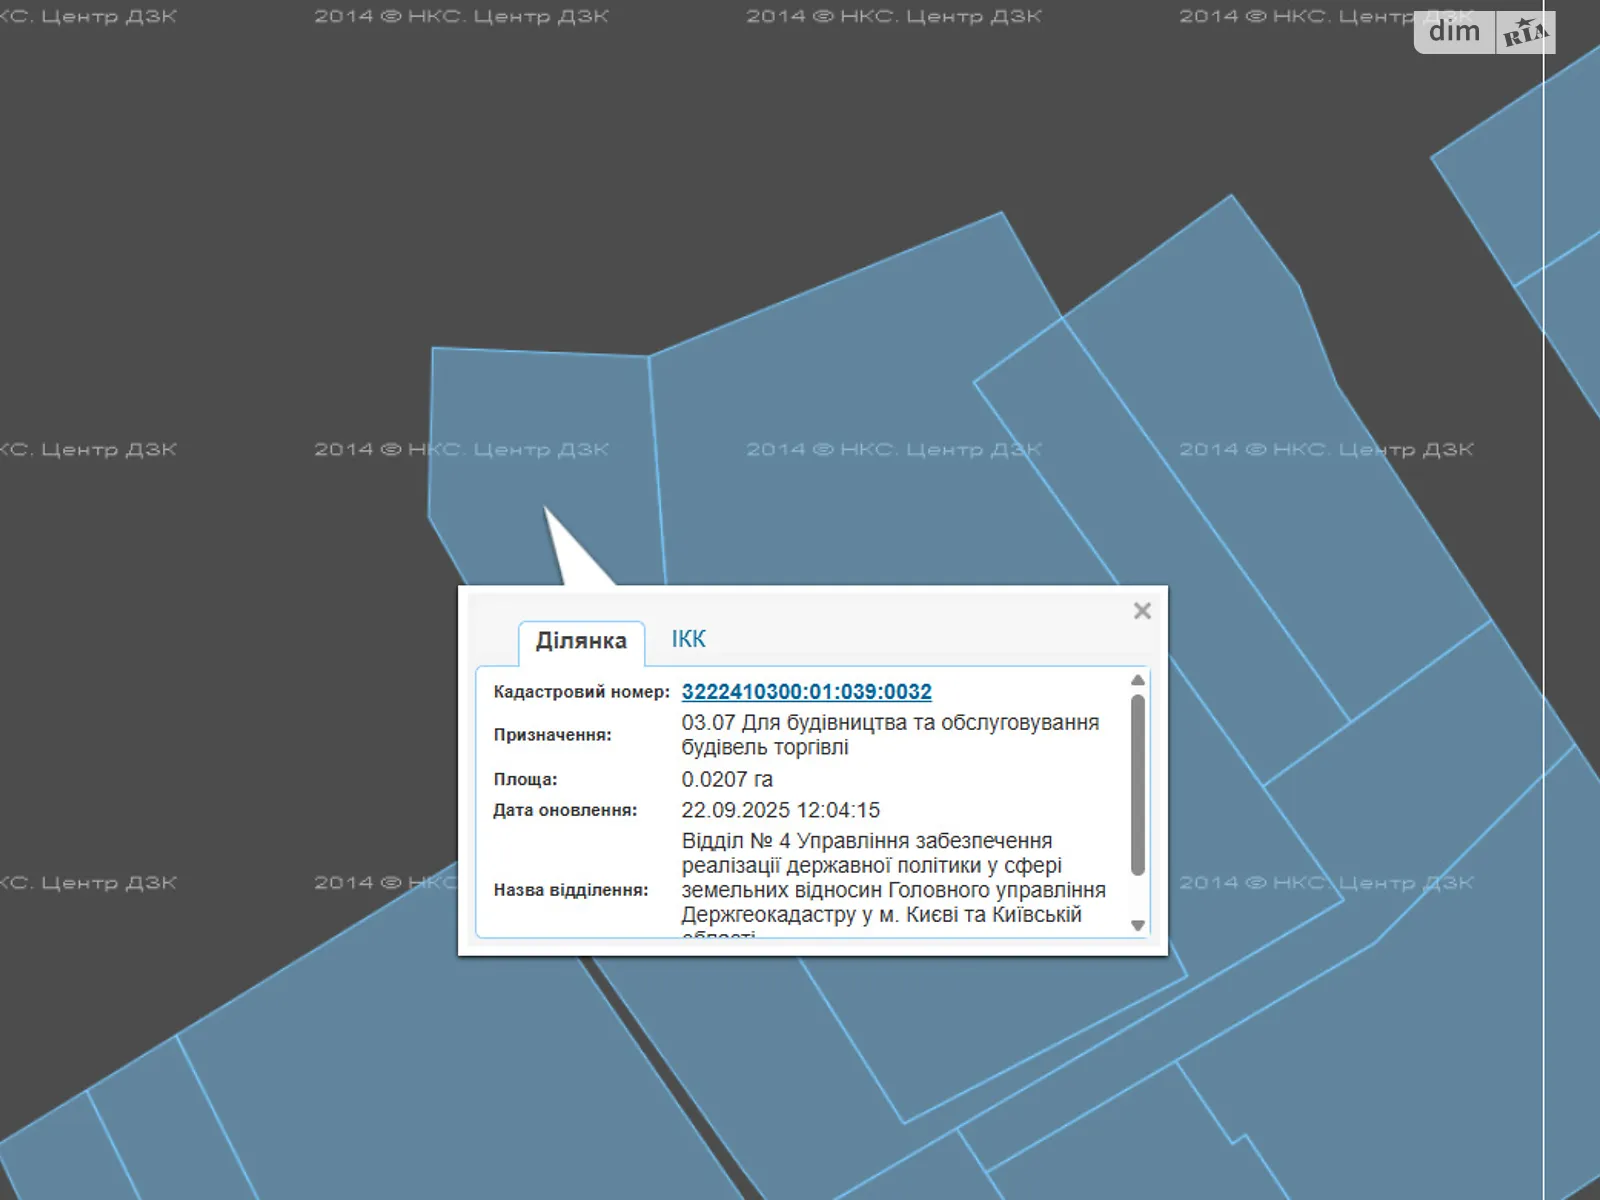1600x1200 pixels.
Task: Click the dim logo text in watermark
Action: (x=1454, y=32)
